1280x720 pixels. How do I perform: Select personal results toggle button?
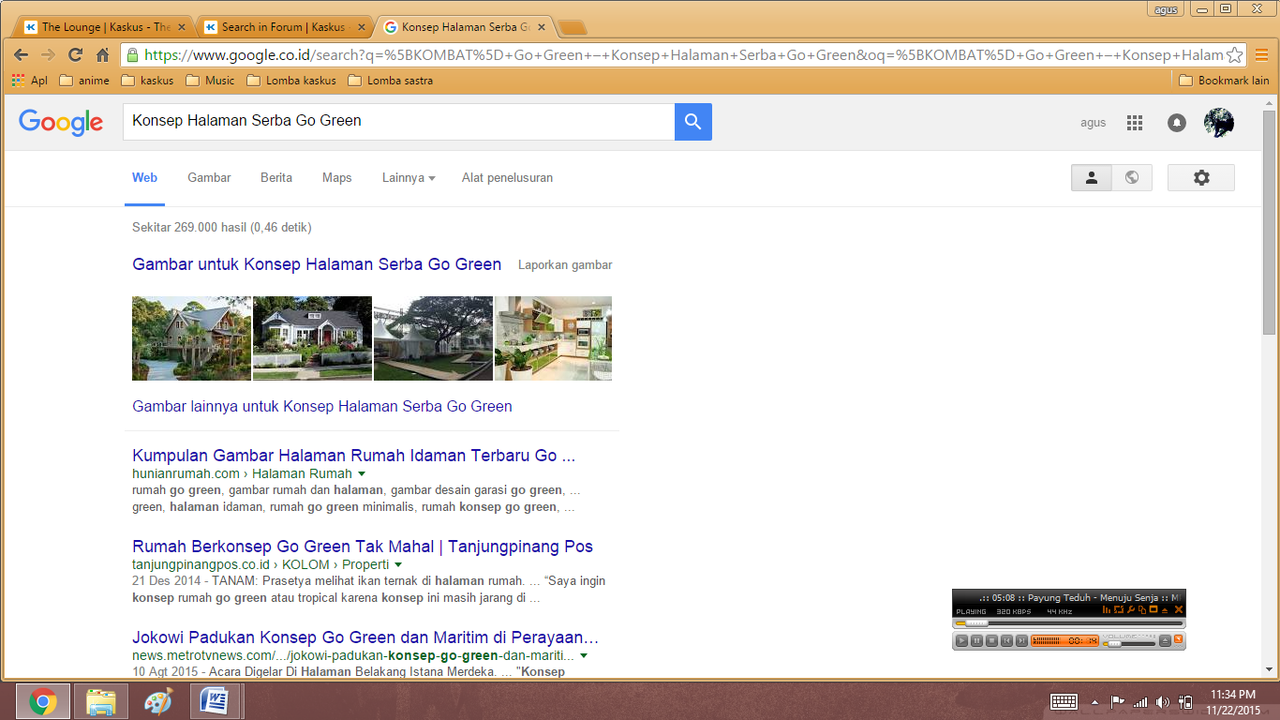click(x=1091, y=177)
